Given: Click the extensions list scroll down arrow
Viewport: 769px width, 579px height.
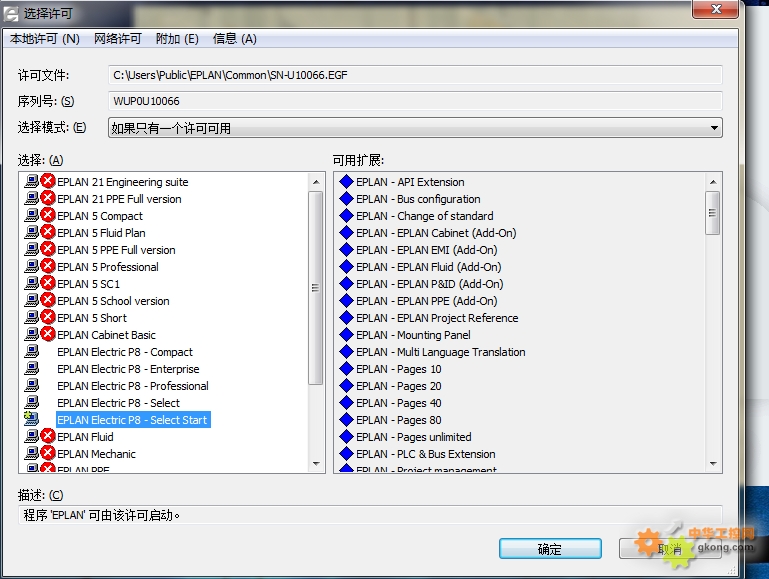Looking at the screenshot, I should (713, 463).
